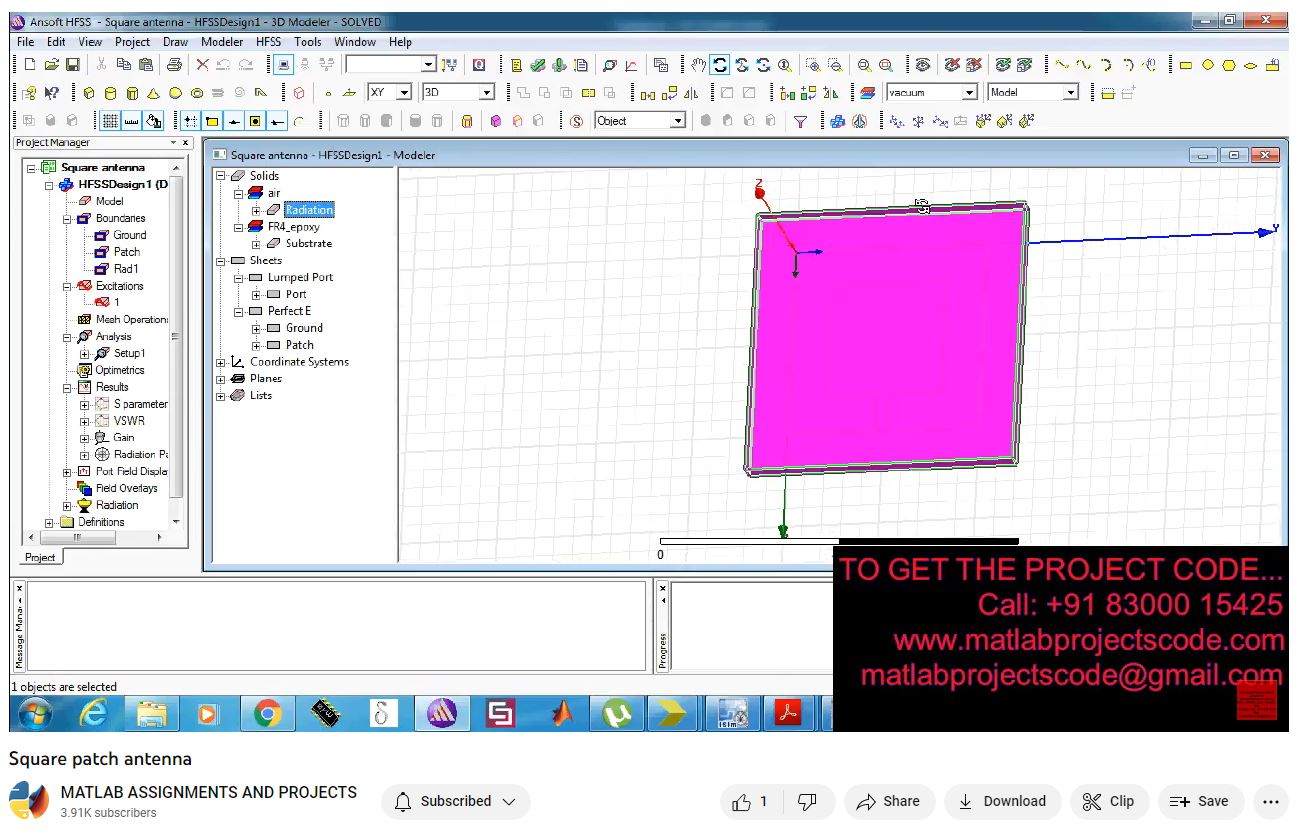Click the Print icon in the toolbar
1300x833 pixels.
click(x=175, y=65)
